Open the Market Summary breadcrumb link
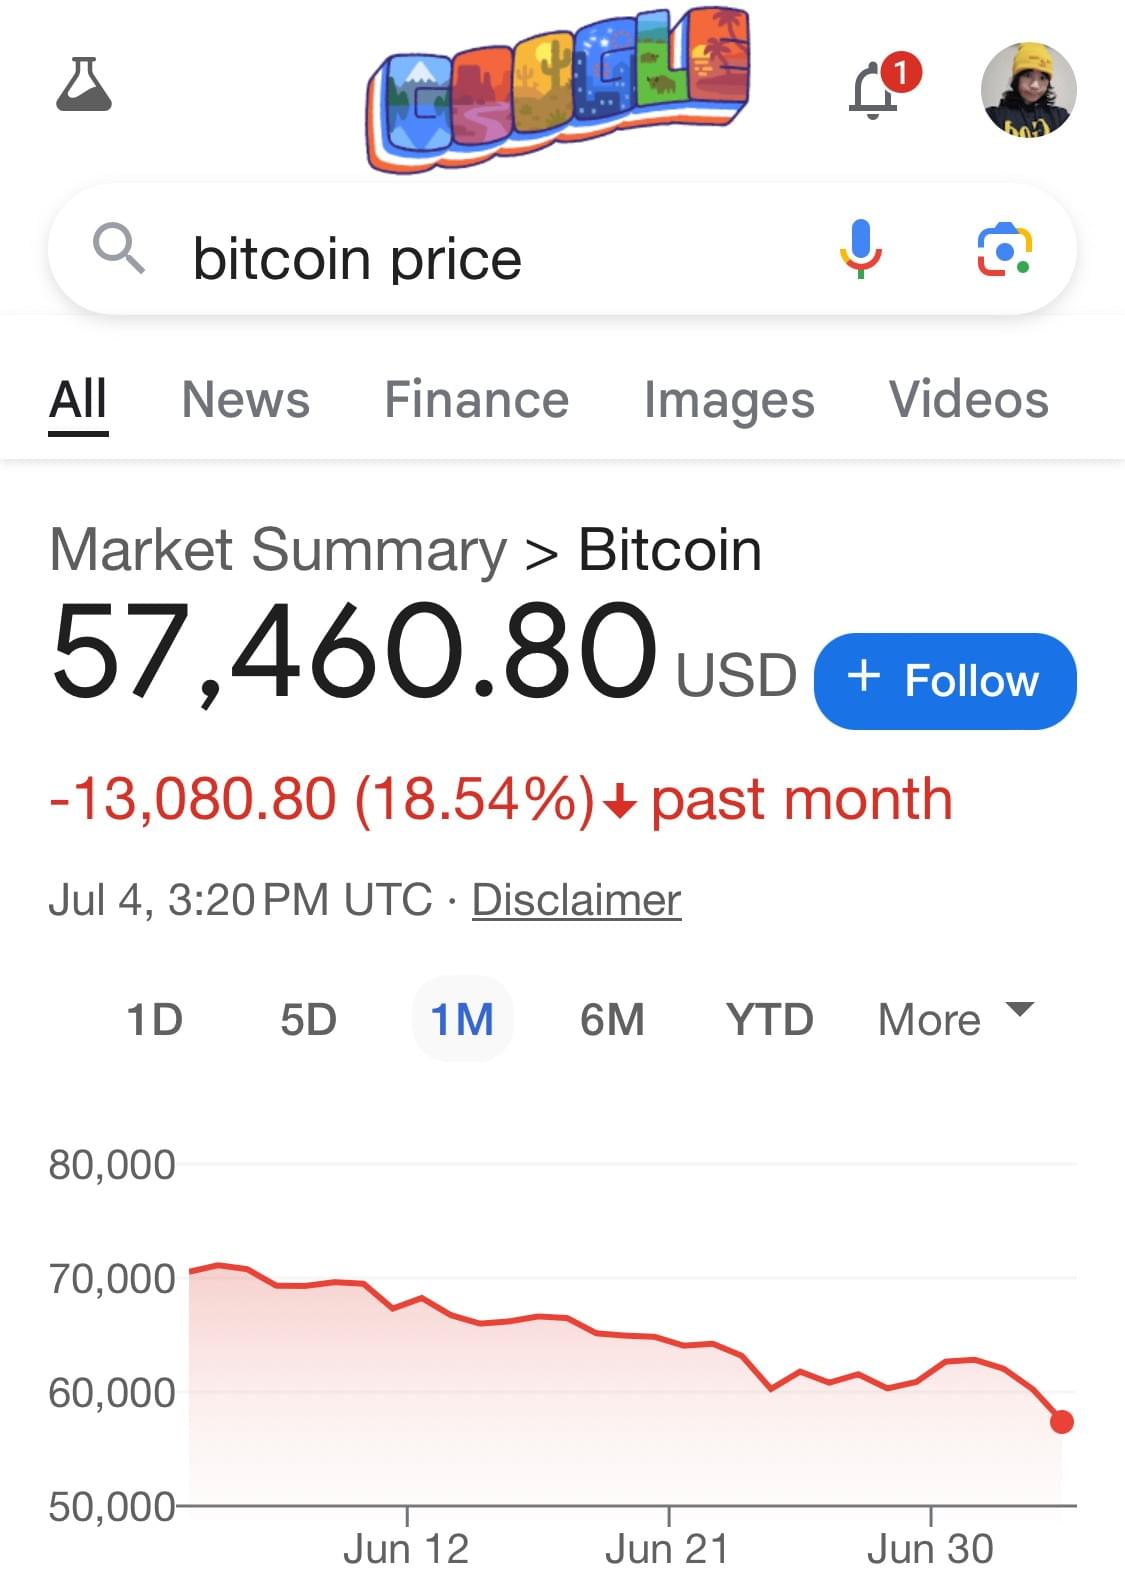This screenshot has width=1125, height=1593. click(x=278, y=551)
